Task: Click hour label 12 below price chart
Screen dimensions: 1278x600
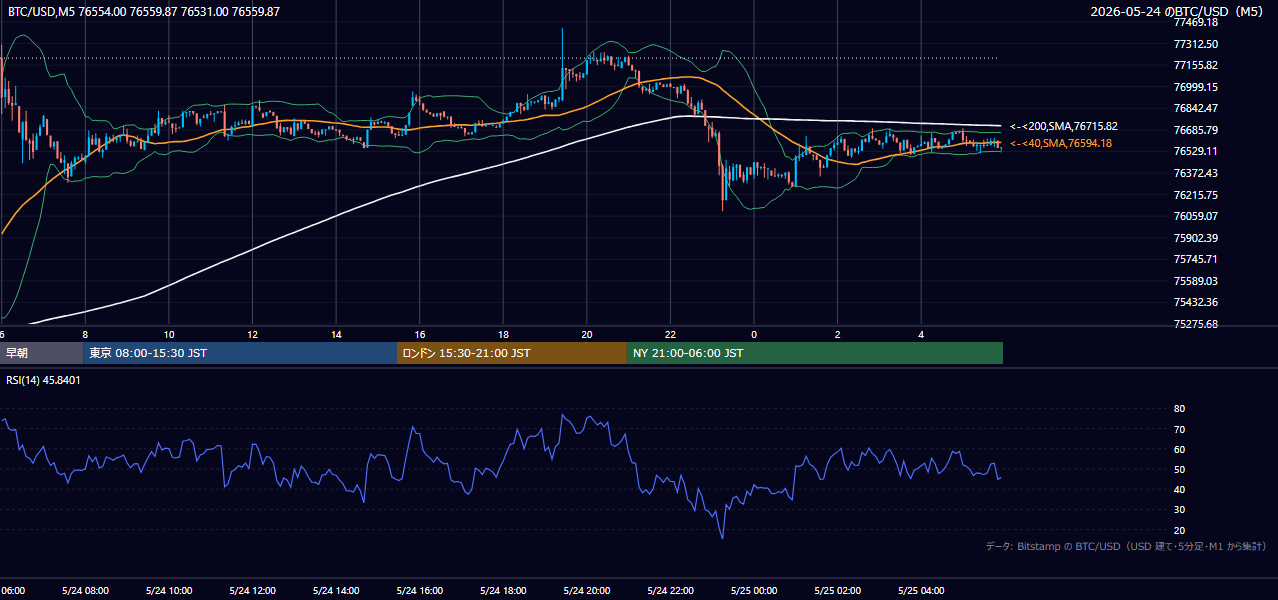Action: pos(252,334)
